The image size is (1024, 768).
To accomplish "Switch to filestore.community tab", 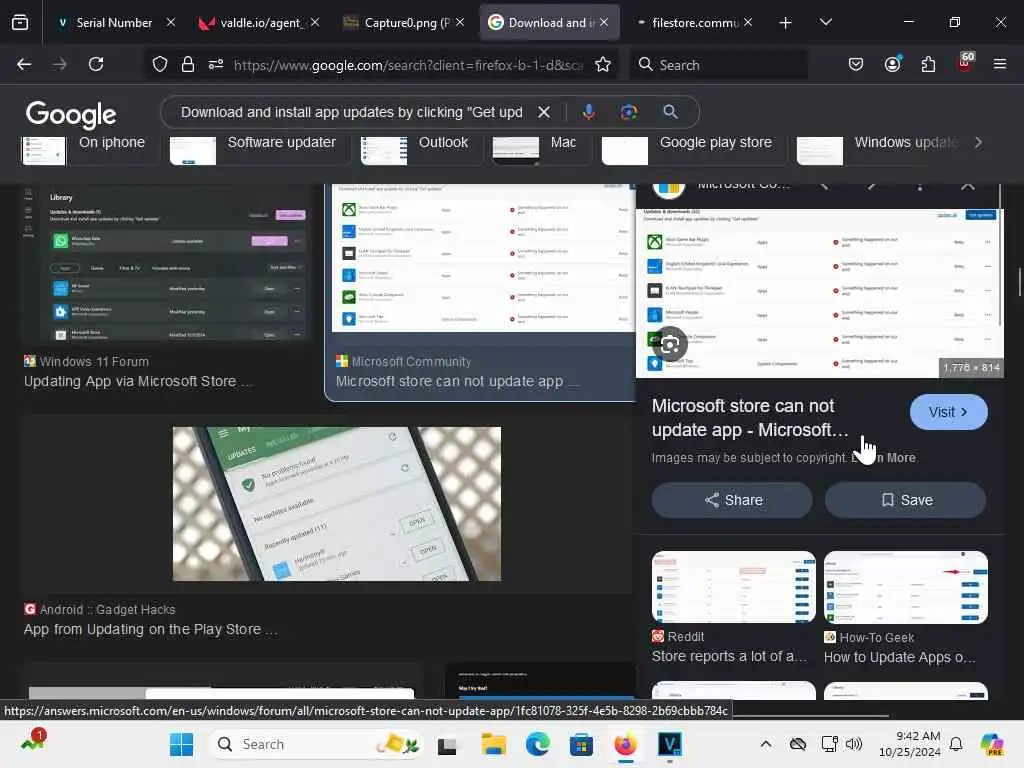I will click(x=694, y=23).
